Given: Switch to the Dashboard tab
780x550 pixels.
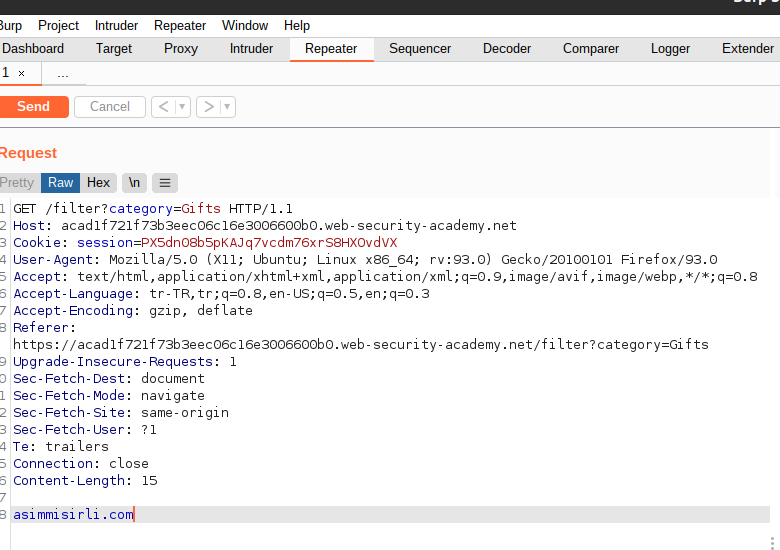Looking at the screenshot, I should coord(33,49).
